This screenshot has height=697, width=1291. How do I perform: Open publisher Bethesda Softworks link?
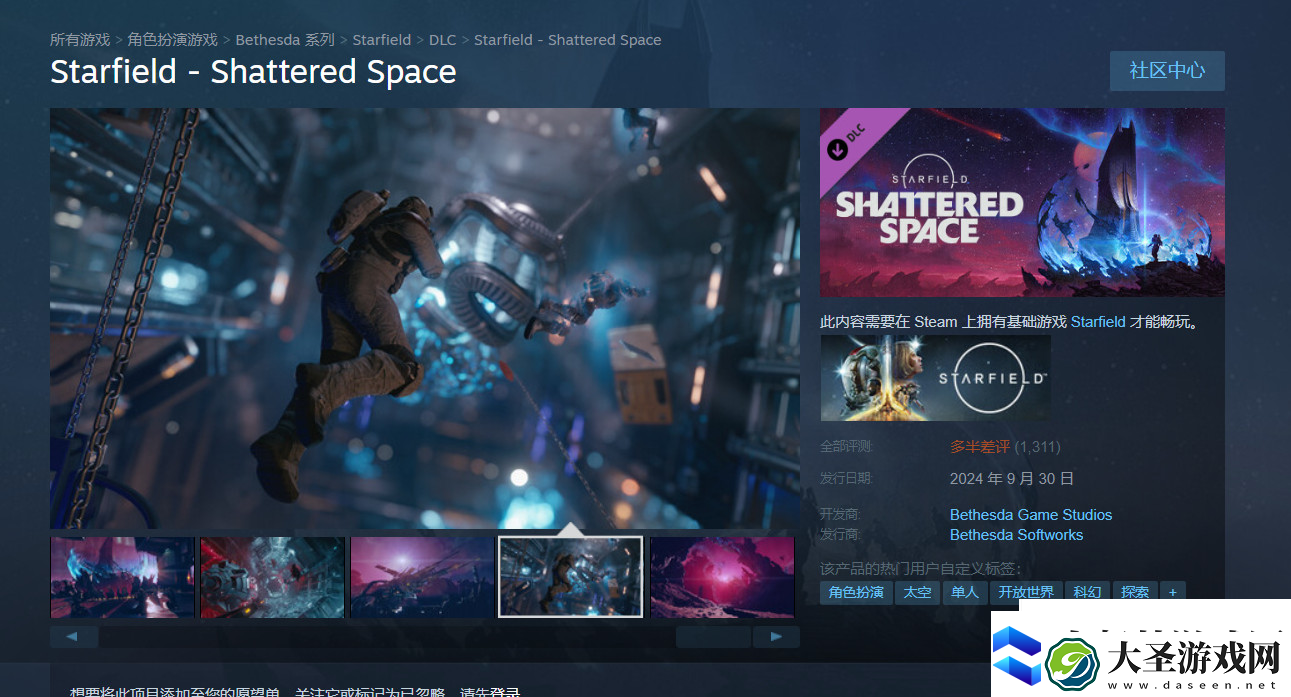[x=1016, y=534]
